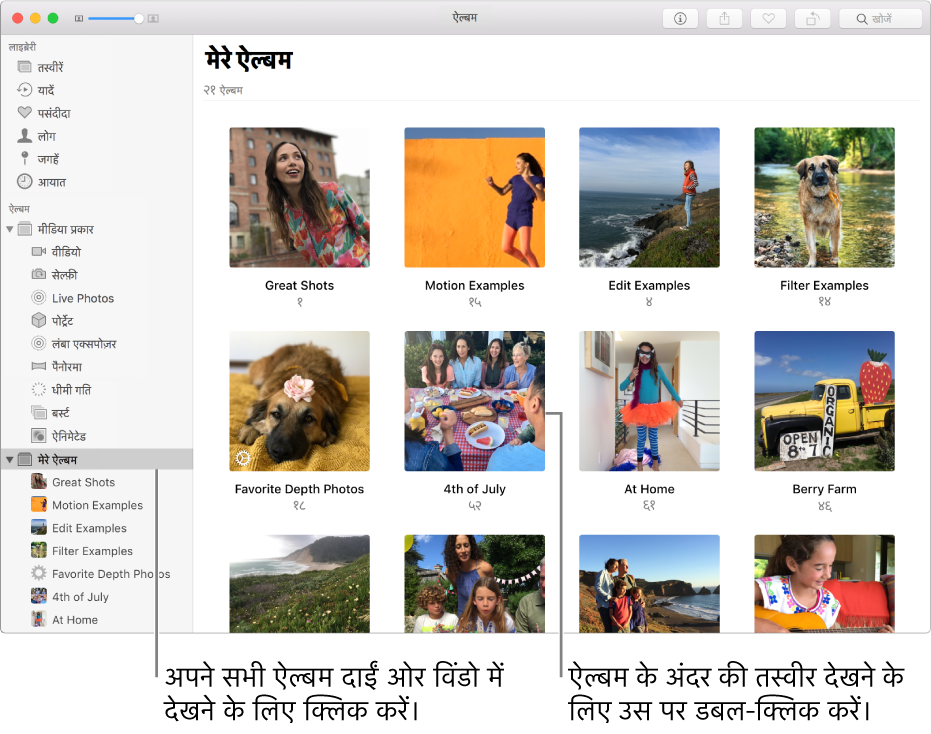Click the Share icon in the toolbar

[724, 17]
